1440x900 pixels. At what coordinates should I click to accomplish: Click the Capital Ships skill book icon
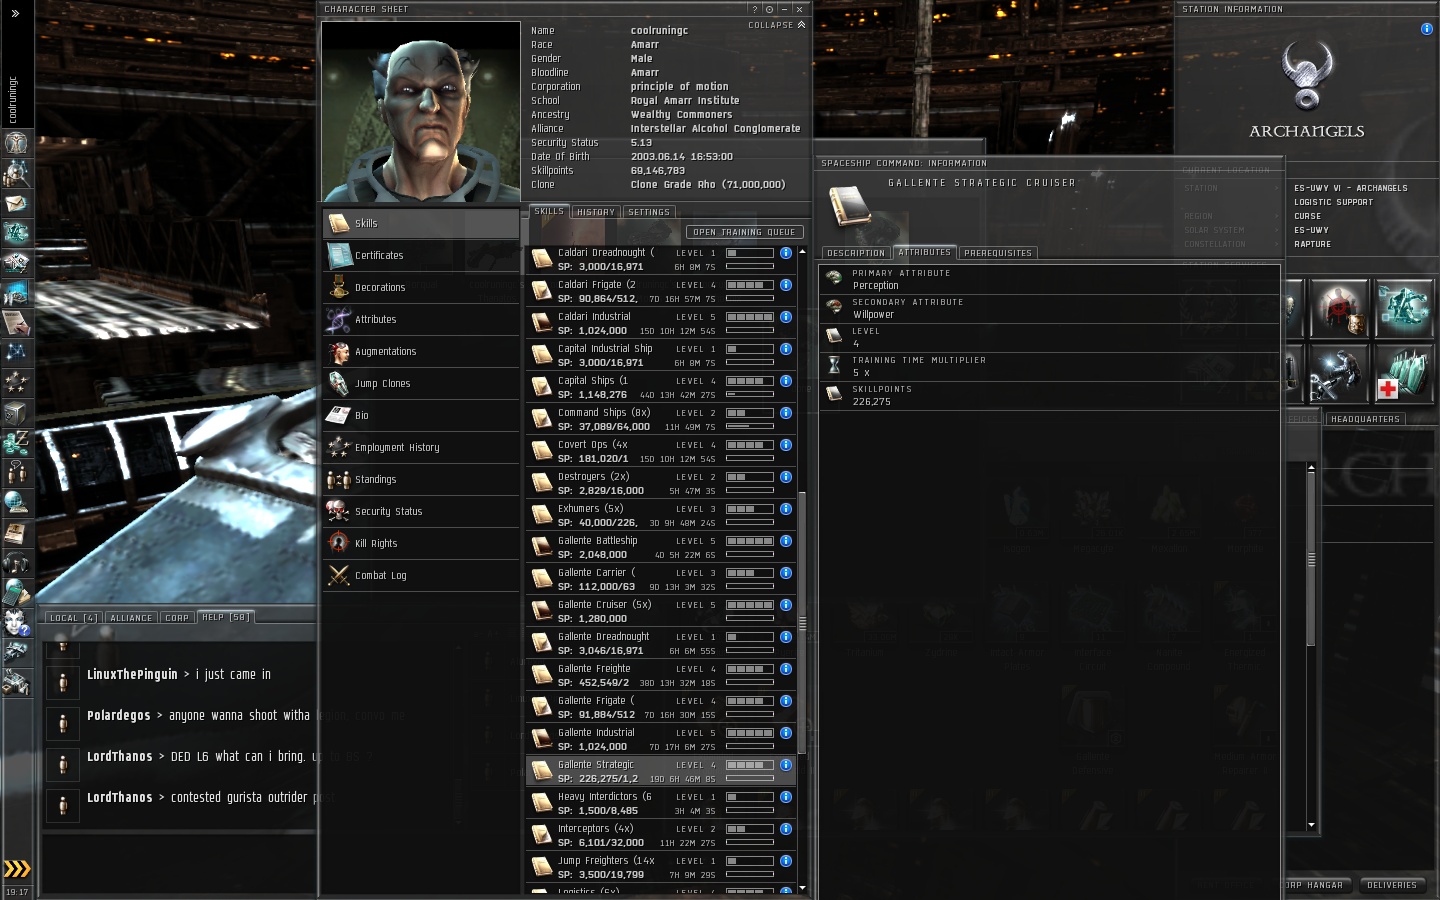(x=542, y=387)
